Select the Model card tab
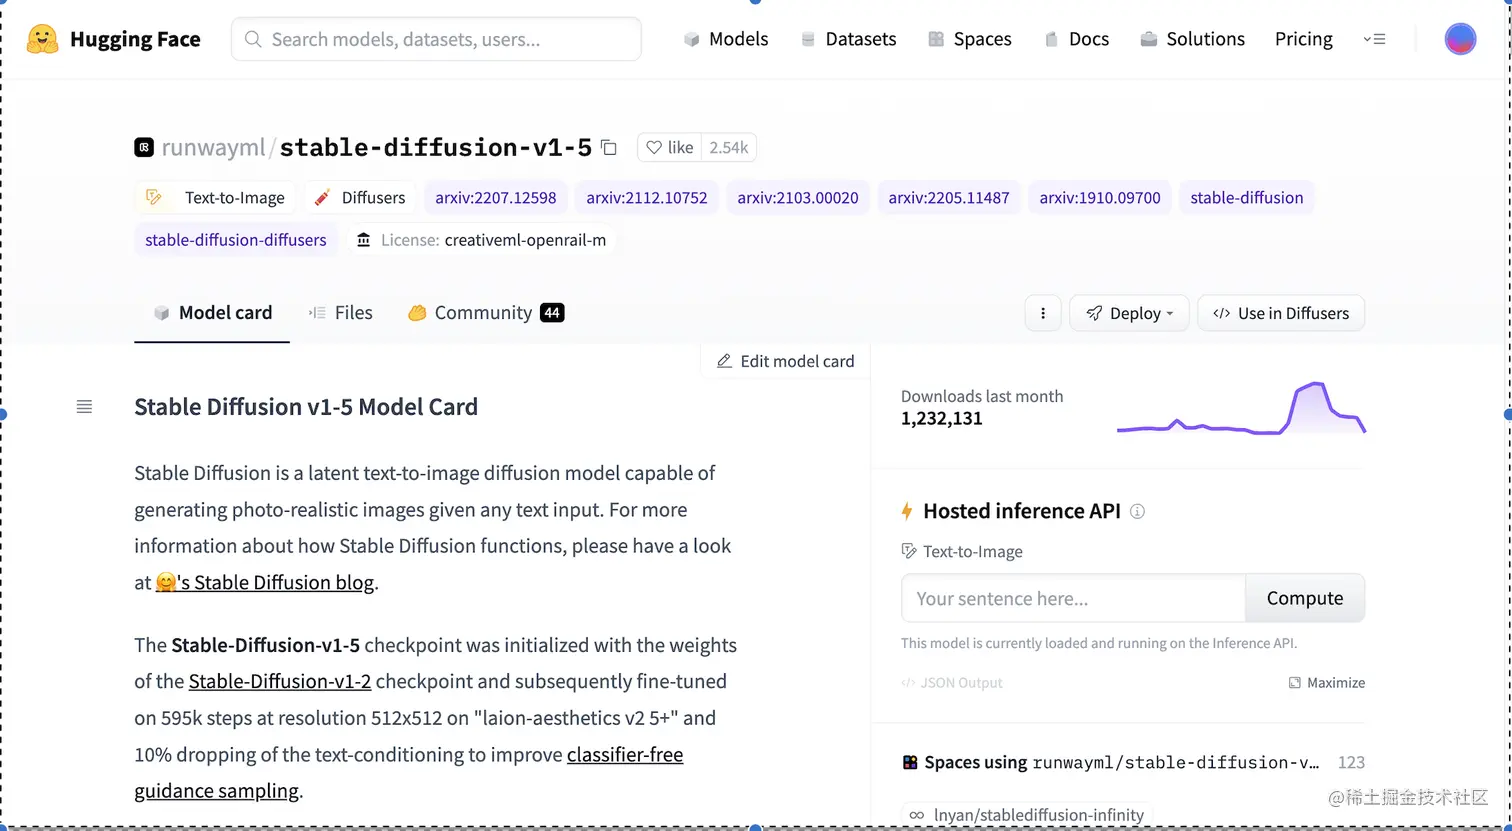The image size is (1512, 831). [212, 313]
